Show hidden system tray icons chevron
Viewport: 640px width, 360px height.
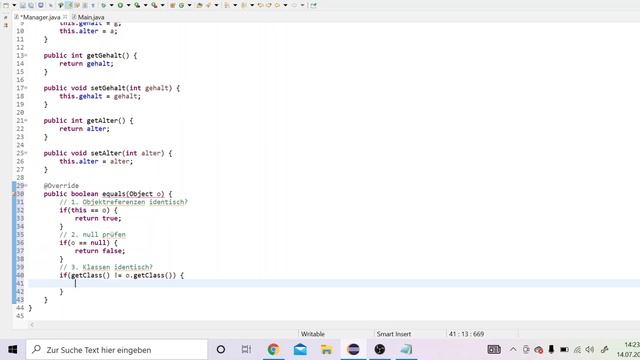click(x=513, y=349)
